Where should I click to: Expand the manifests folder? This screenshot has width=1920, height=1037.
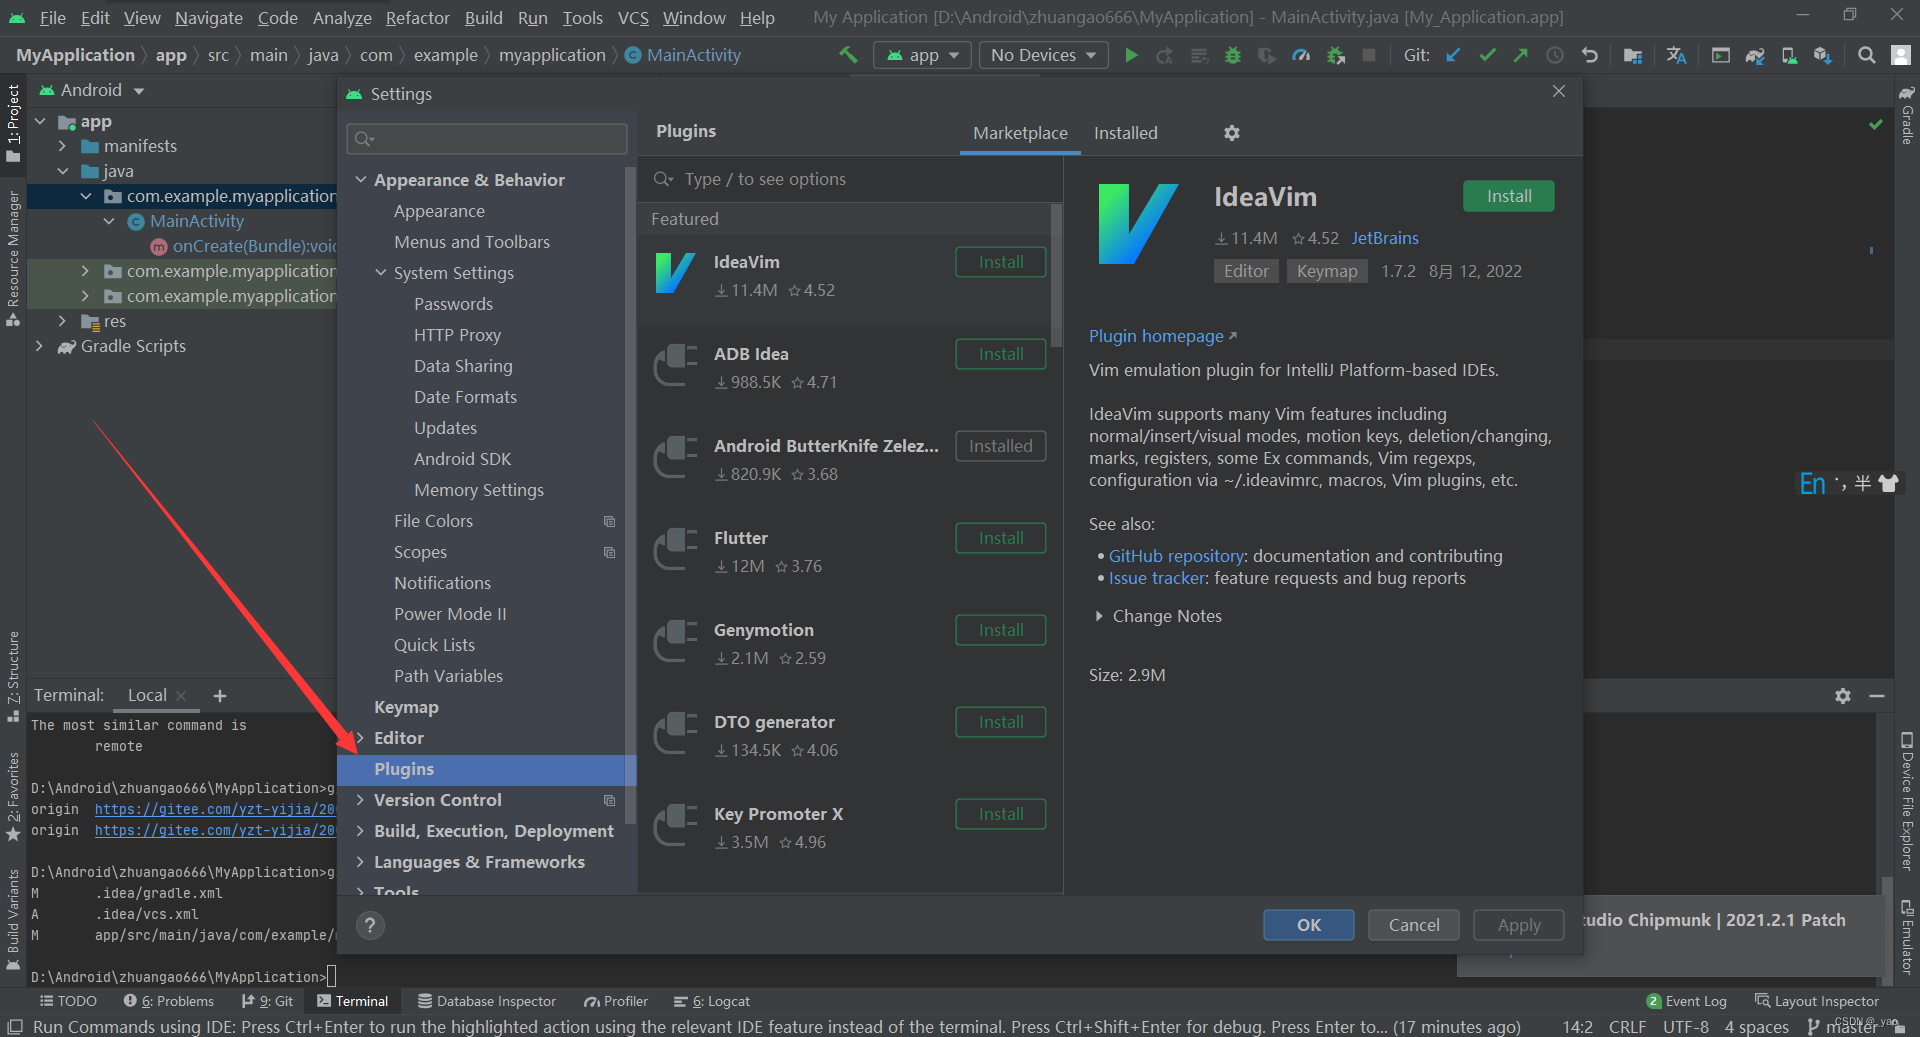(62, 146)
